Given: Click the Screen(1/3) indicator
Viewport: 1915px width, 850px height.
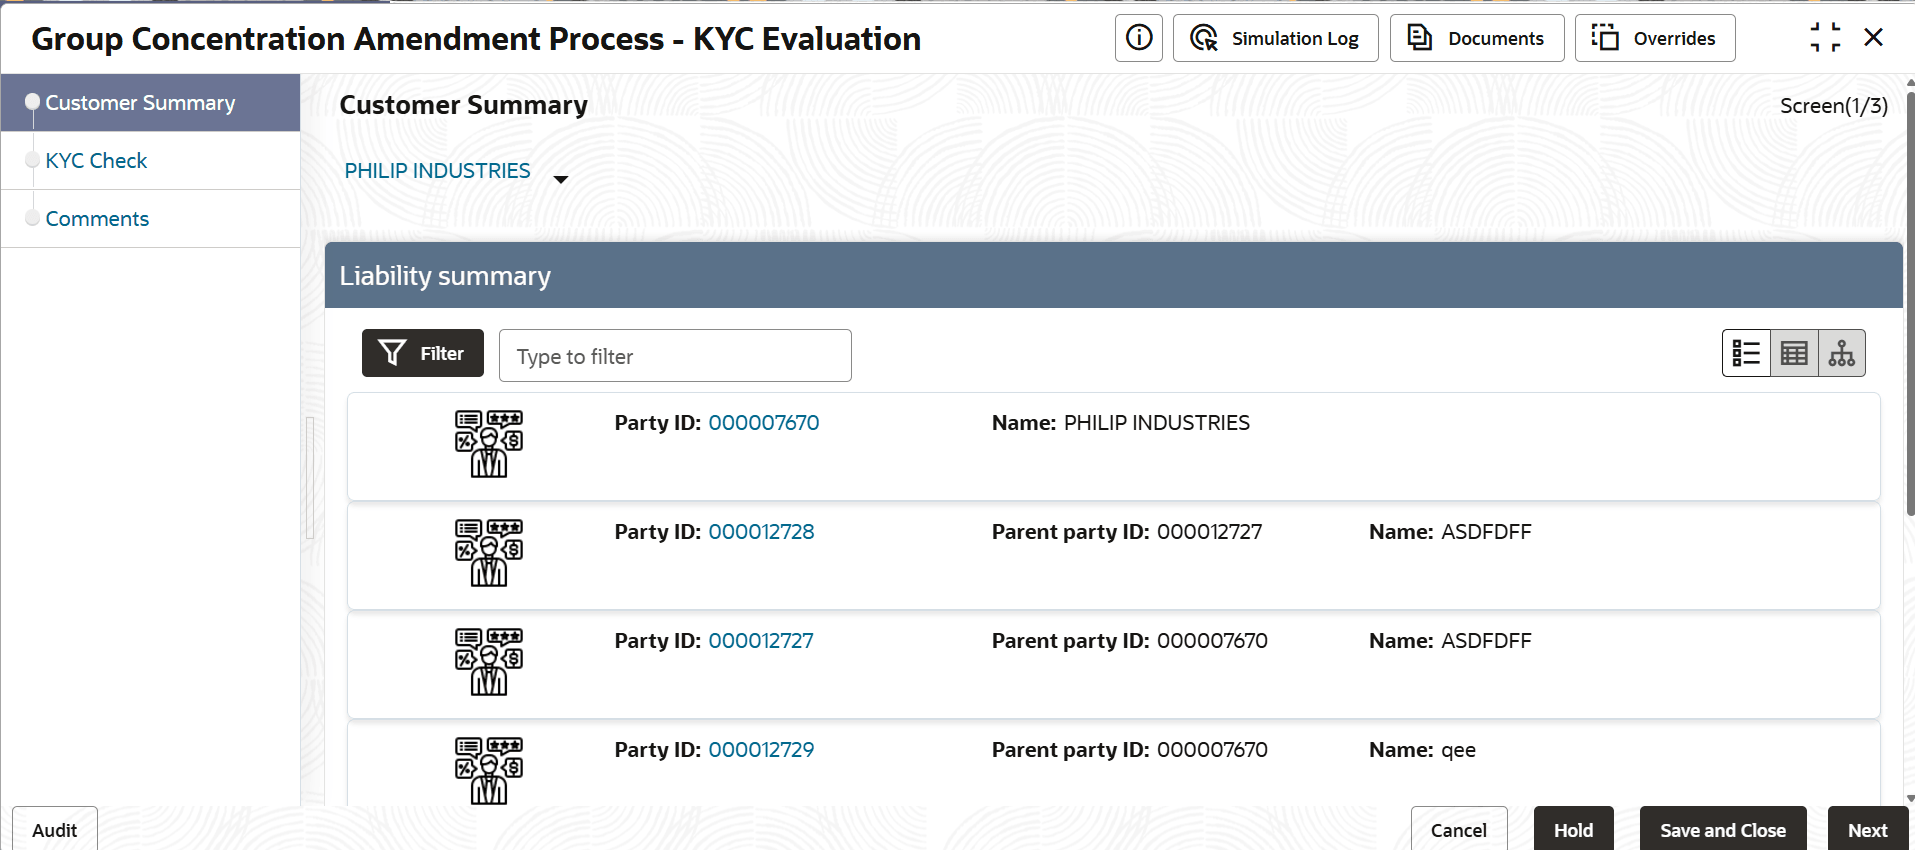Looking at the screenshot, I should pos(1833,106).
